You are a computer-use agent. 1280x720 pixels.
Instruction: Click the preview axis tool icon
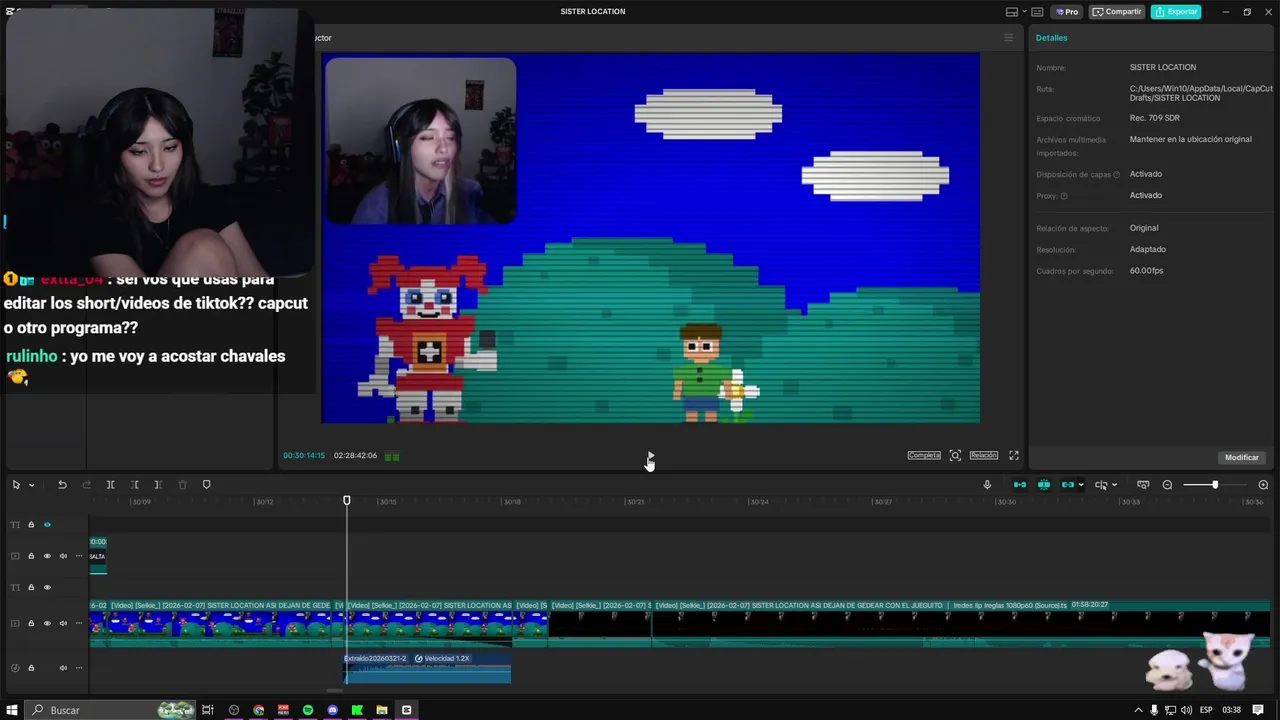pyautogui.click(x=1101, y=485)
